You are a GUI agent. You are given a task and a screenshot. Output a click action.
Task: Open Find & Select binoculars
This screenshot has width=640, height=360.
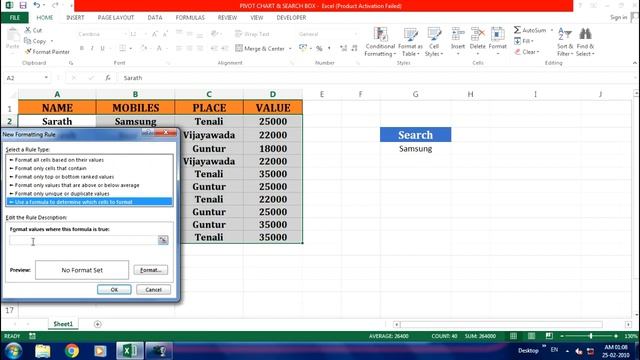click(585, 42)
